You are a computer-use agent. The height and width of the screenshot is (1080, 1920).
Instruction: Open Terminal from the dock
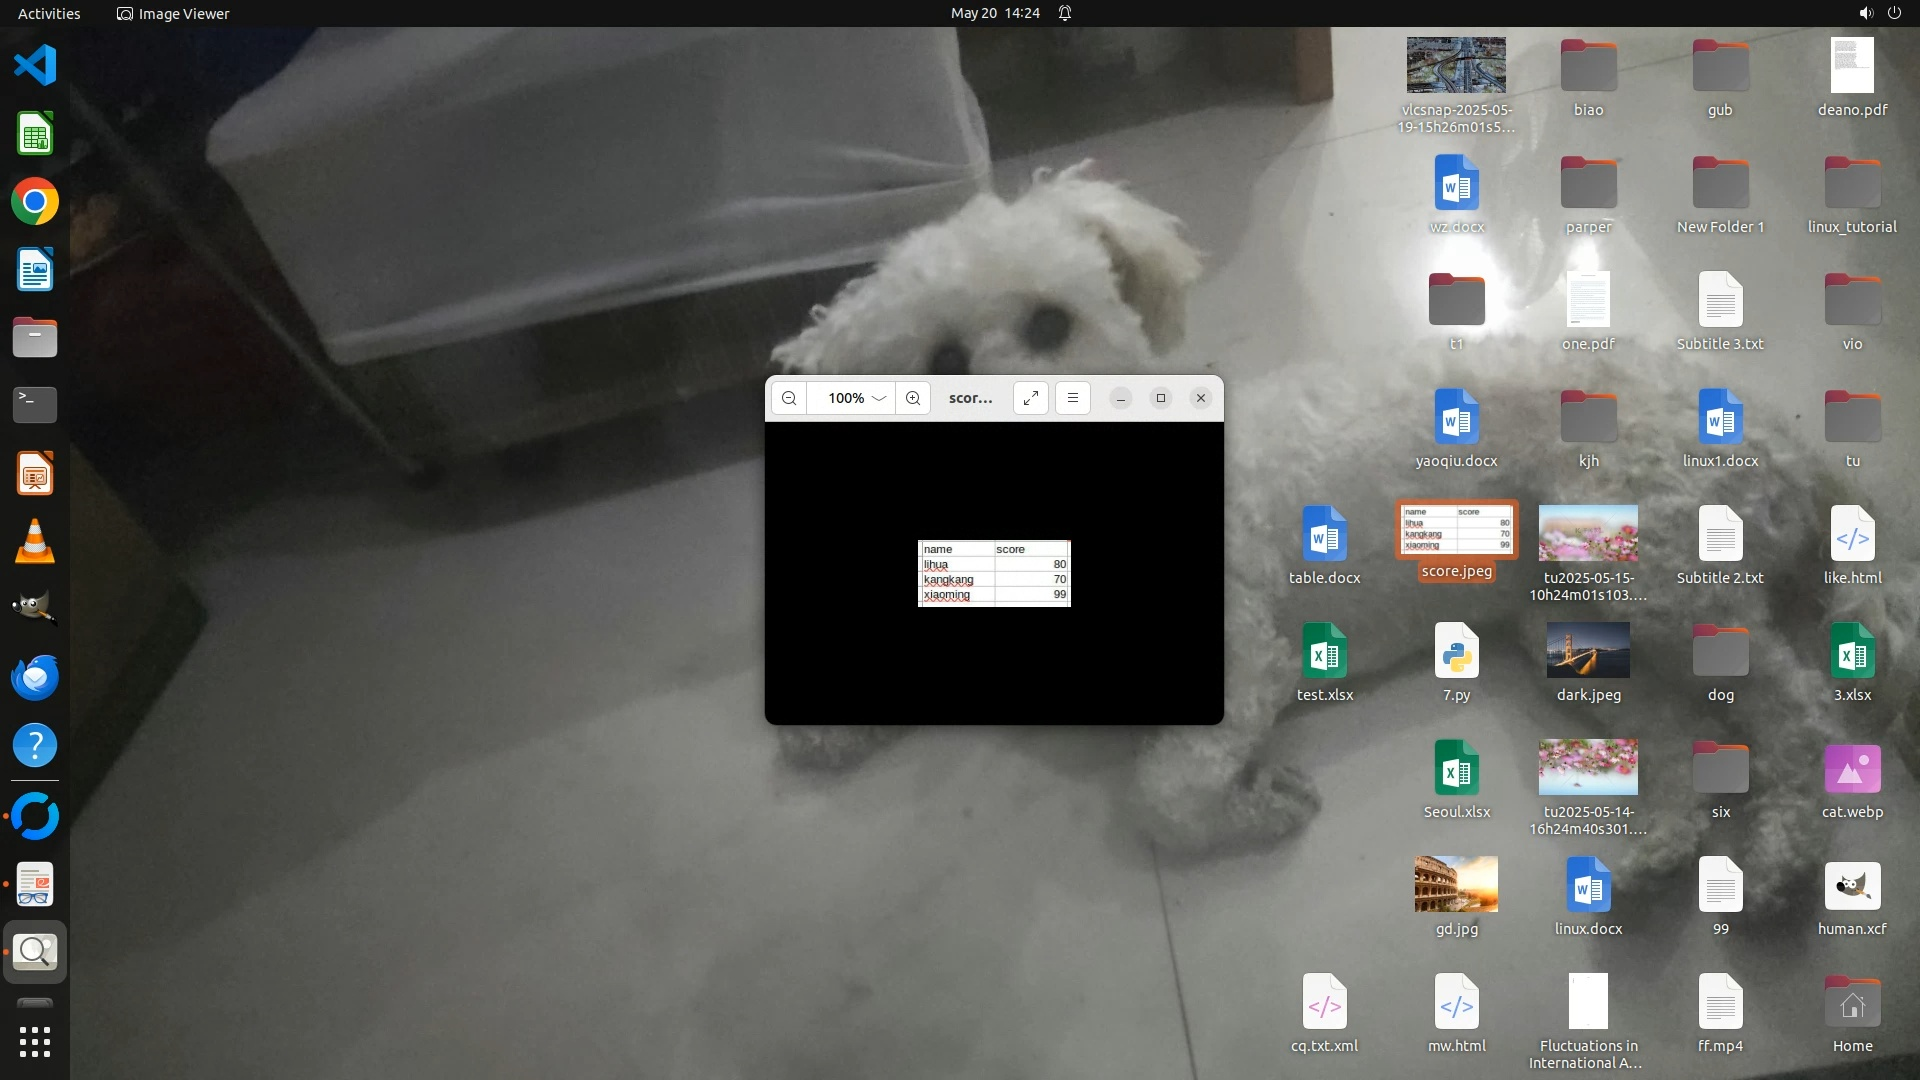pos(35,405)
